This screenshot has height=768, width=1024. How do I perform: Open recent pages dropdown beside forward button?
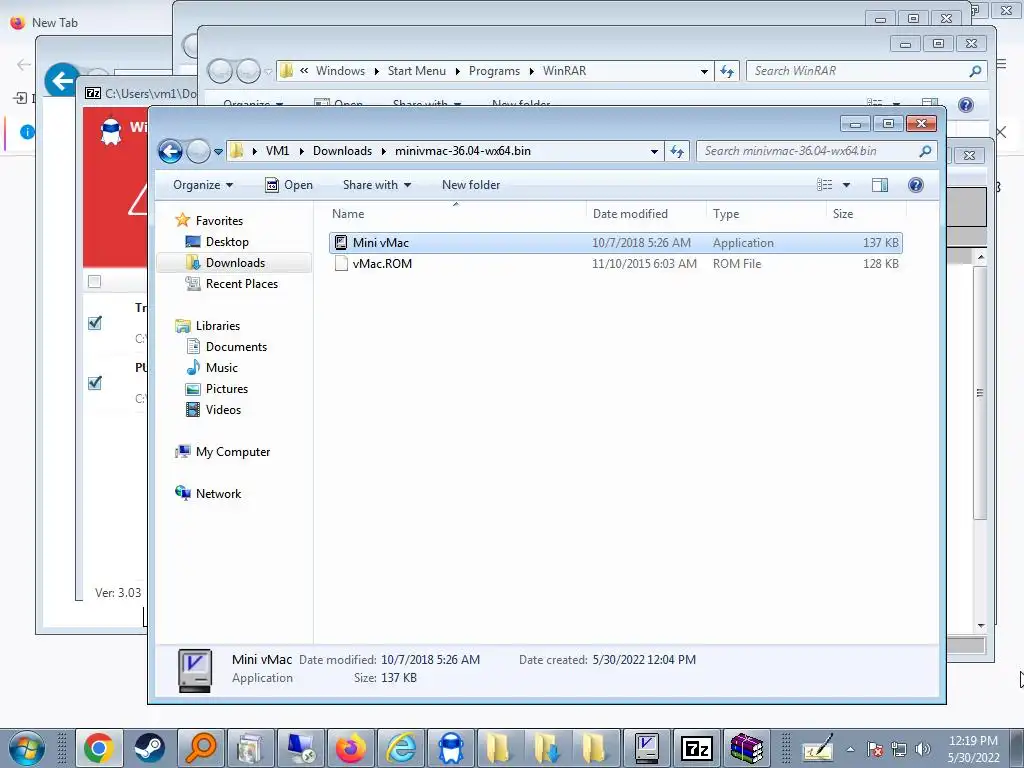tap(218, 152)
